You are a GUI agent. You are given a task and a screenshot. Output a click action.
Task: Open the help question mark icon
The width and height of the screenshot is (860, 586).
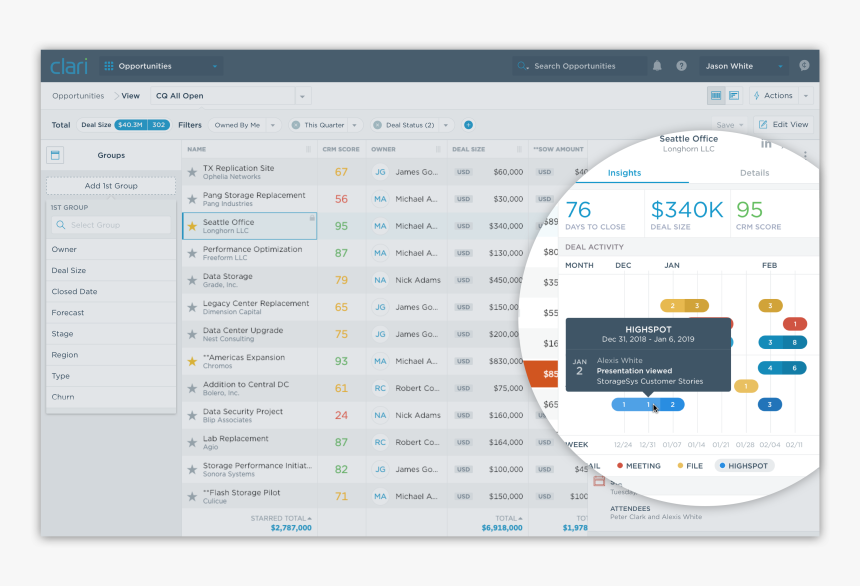(681, 66)
